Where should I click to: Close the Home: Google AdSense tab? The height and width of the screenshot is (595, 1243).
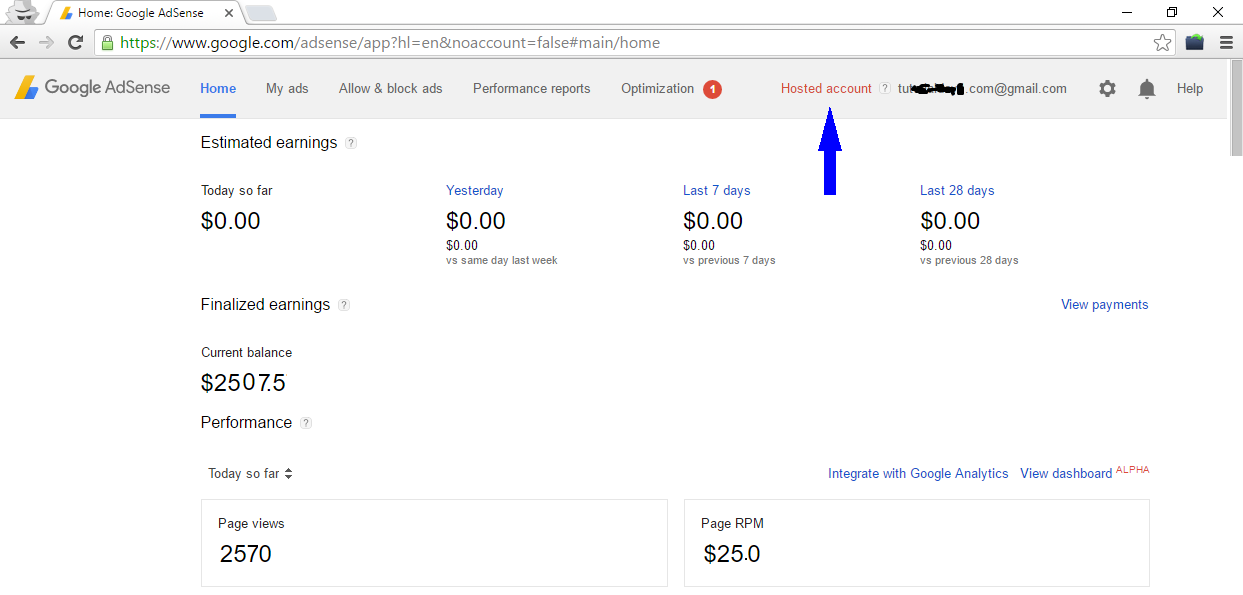229,13
